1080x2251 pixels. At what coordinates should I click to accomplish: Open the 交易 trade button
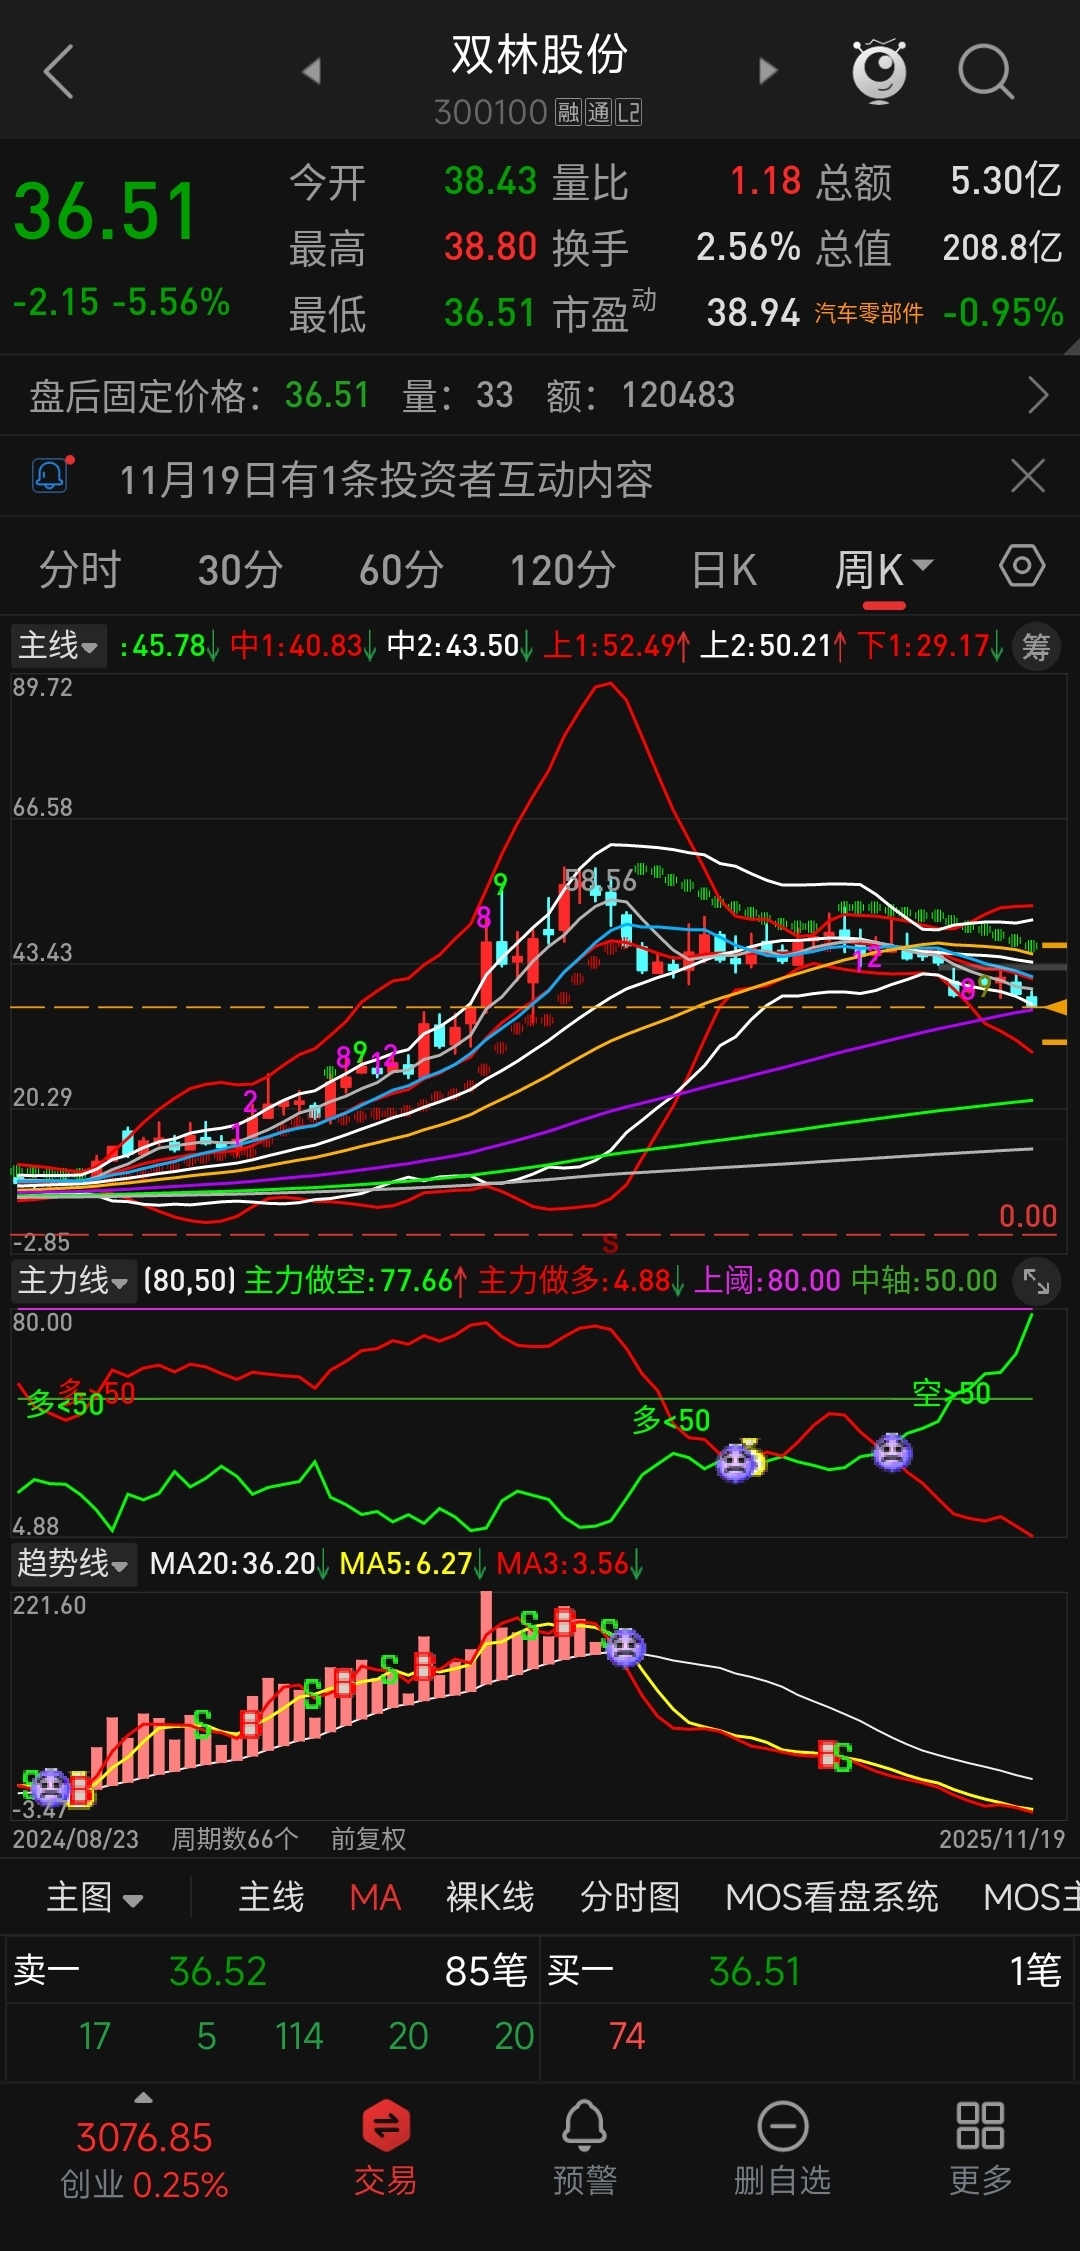point(386,2147)
